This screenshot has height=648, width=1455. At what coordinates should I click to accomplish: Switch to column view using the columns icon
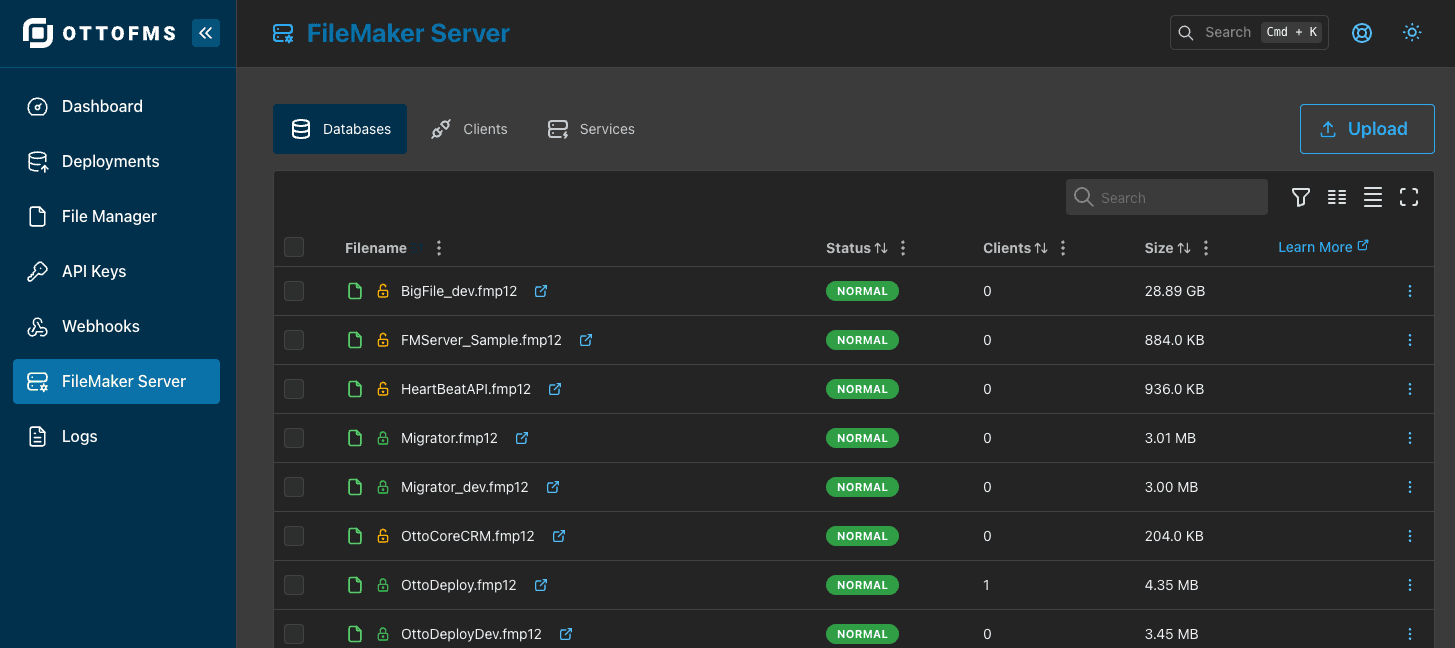tap(1337, 197)
